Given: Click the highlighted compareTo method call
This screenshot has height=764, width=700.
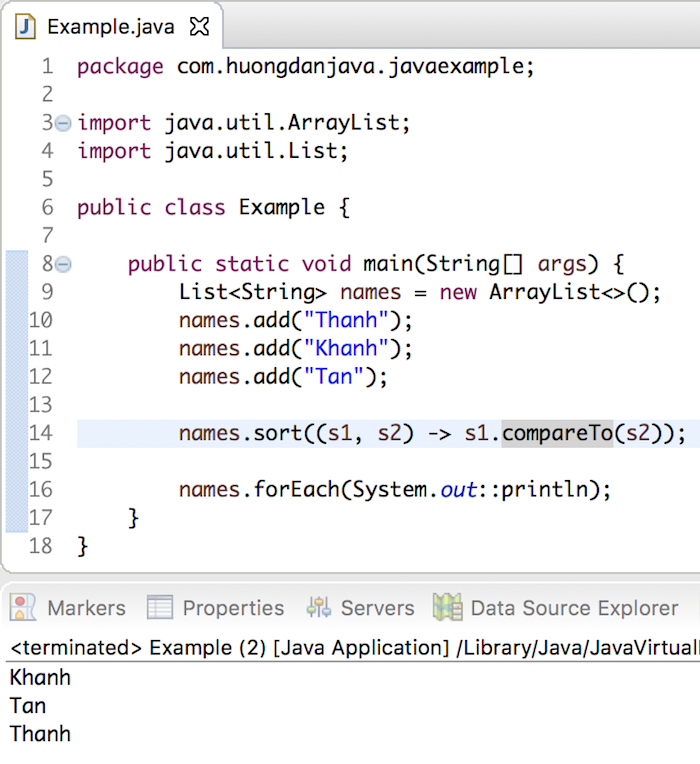Looking at the screenshot, I should point(557,433).
